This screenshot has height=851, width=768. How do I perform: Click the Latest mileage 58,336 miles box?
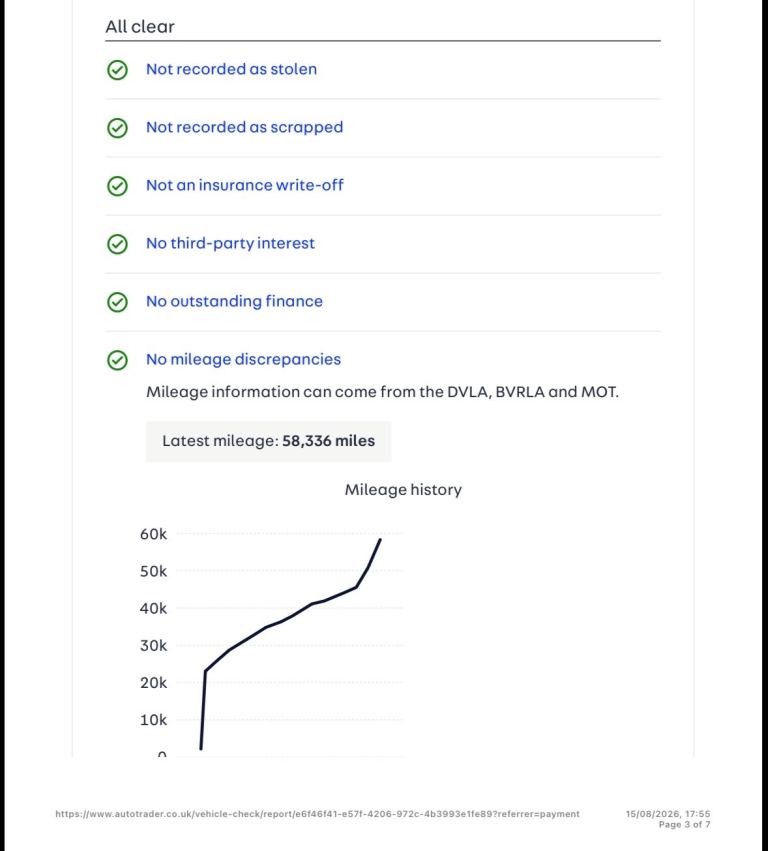pyautogui.click(x=269, y=441)
